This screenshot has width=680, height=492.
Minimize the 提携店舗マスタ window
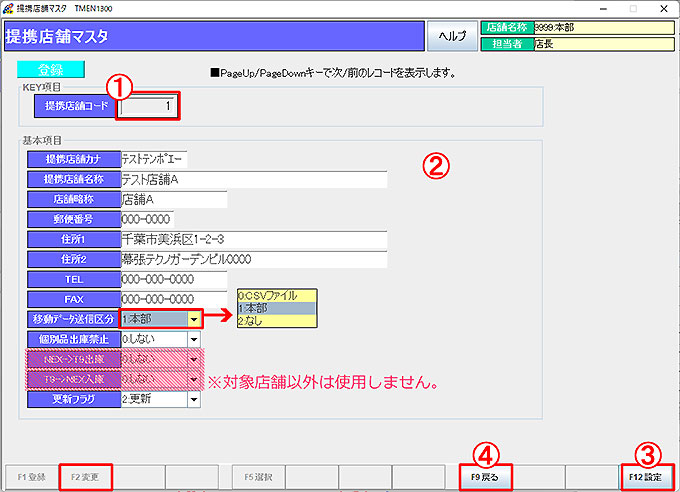(x=603, y=9)
